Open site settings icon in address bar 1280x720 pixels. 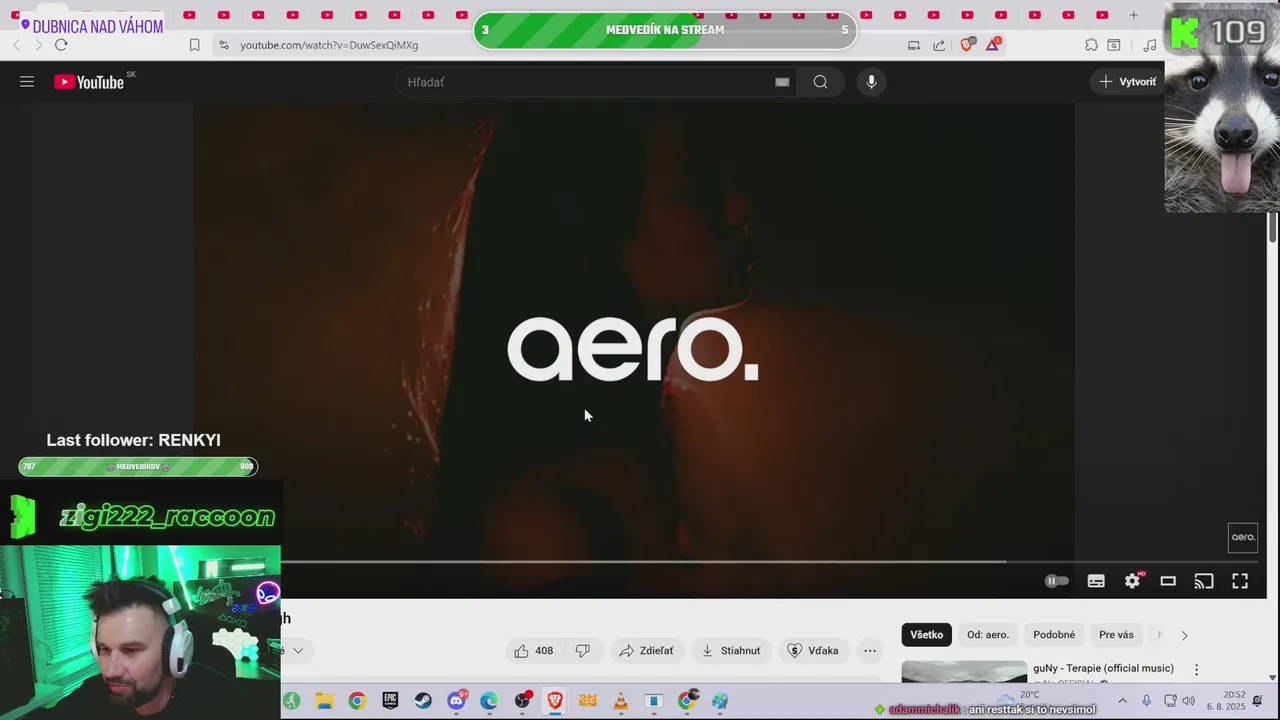click(224, 45)
